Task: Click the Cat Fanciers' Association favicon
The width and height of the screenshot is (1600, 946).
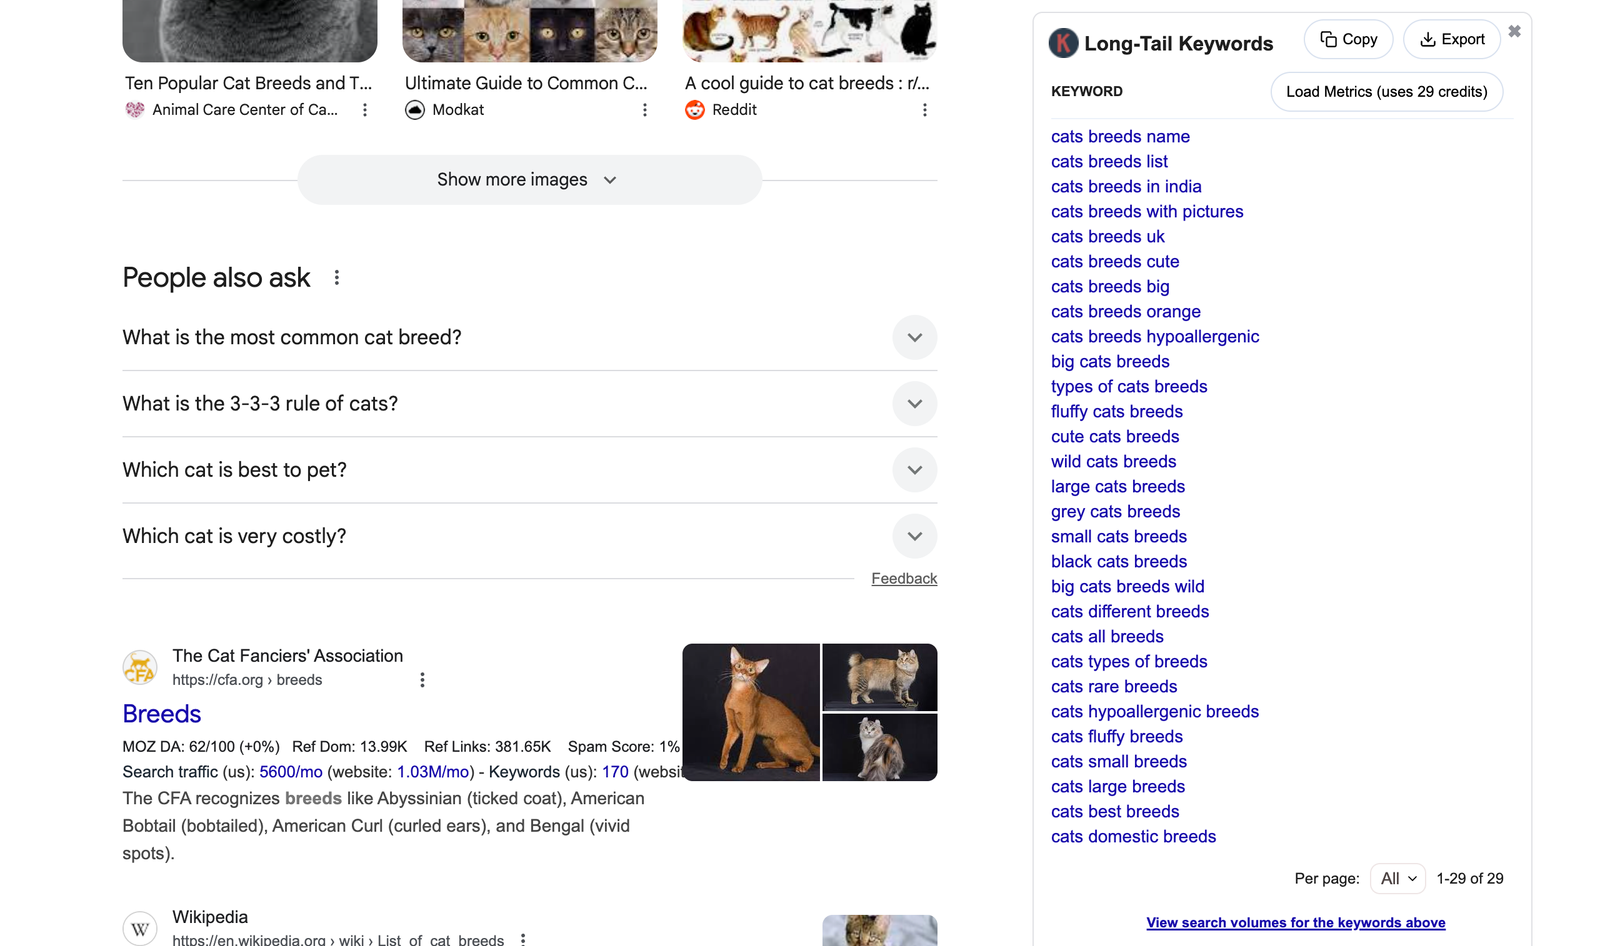Action: pos(140,668)
